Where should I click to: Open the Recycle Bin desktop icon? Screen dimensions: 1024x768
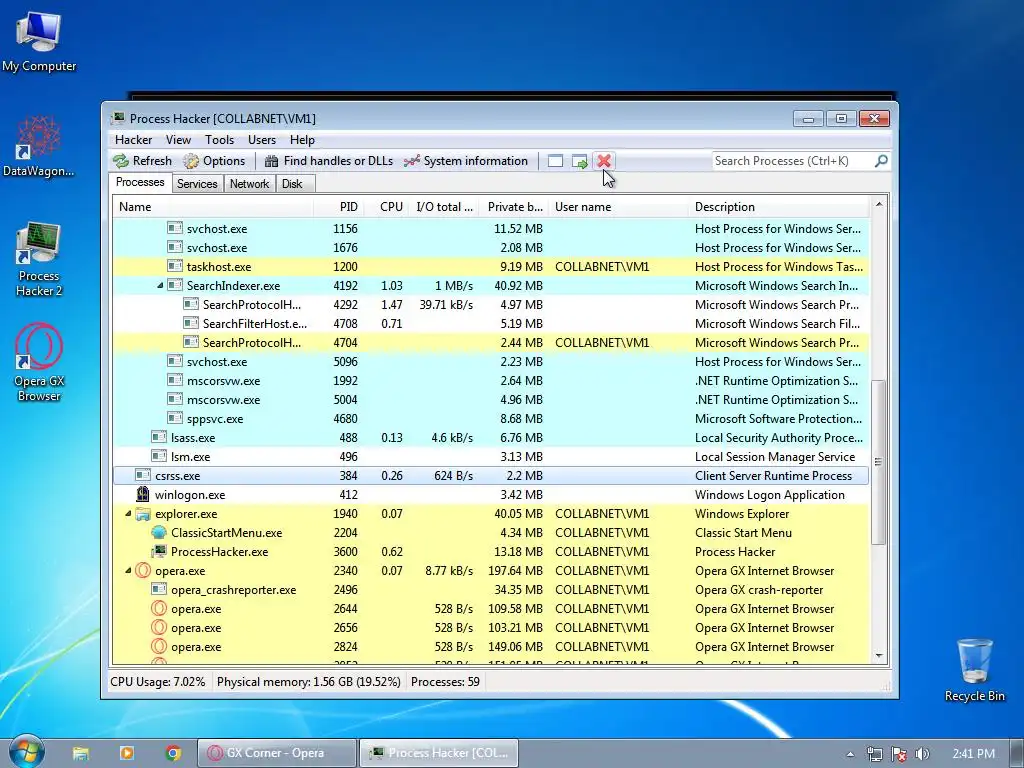[x=974, y=669]
